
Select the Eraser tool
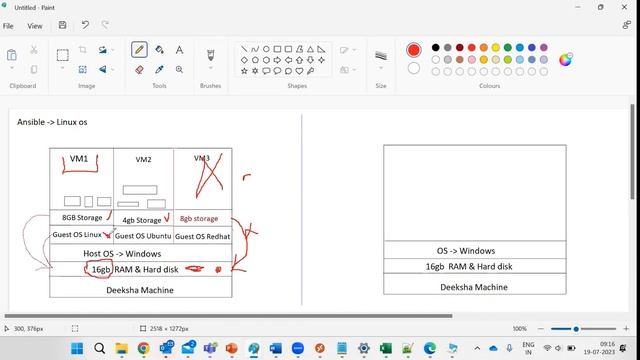(139, 70)
